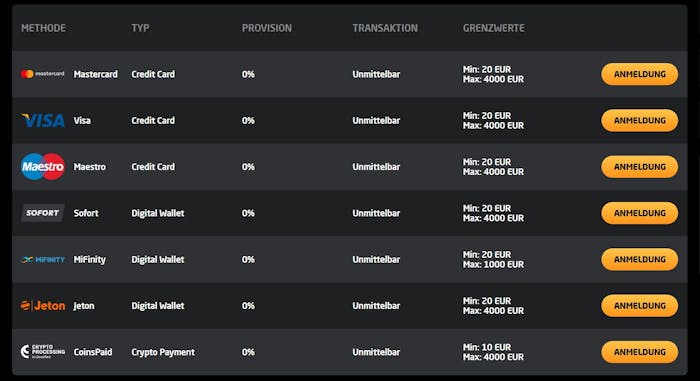Click the Maestro logo icon

click(43, 167)
